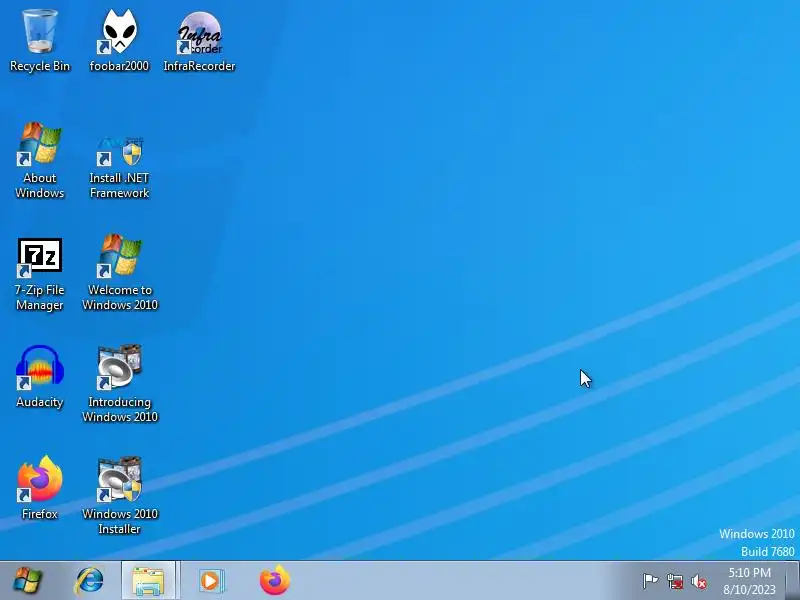Select Introducing Windows 2010 video shortcut

(x=119, y=384)
